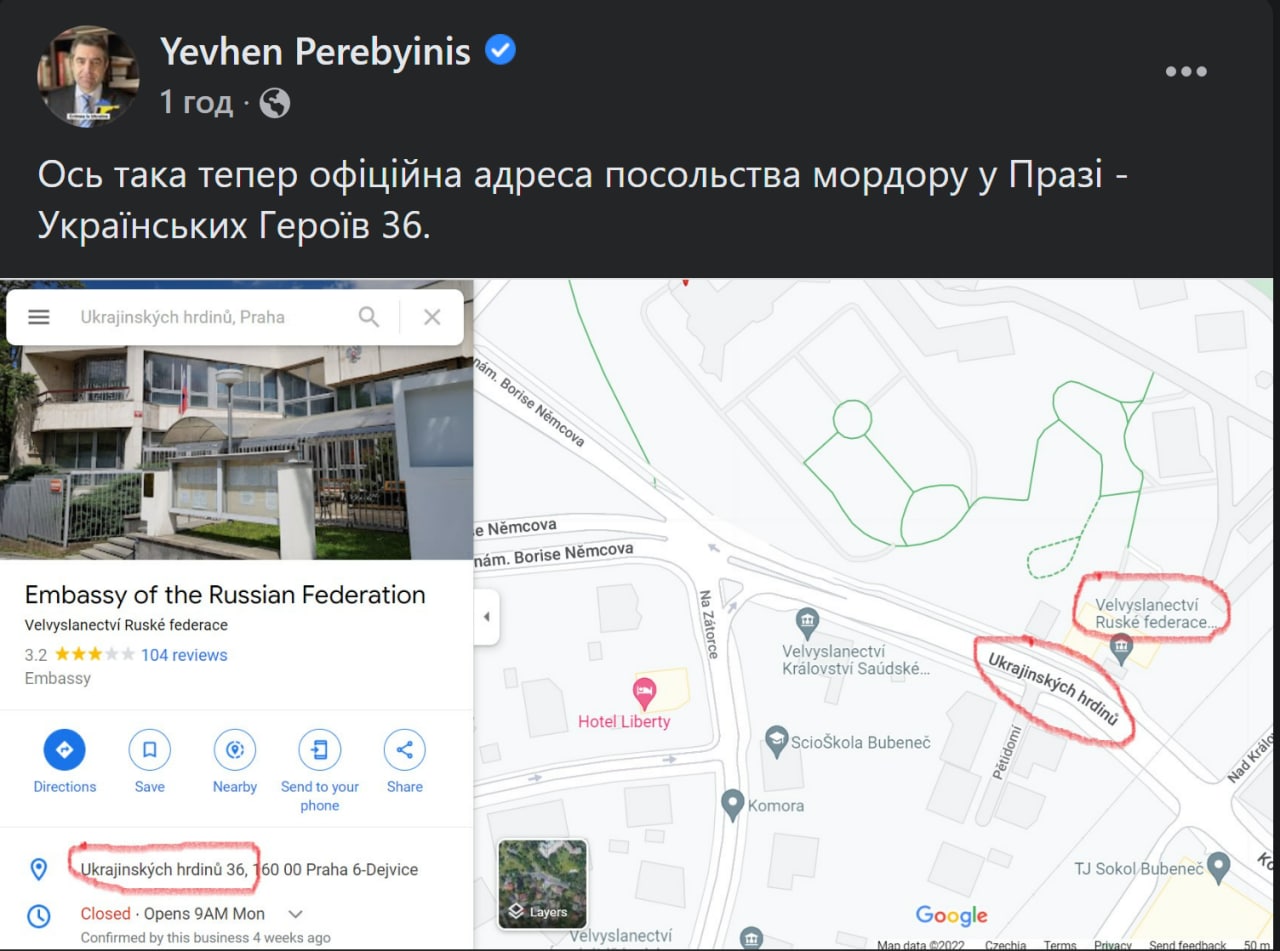The image size is (1280, 951).
Task: Click the Share icon
Action: pyautogui.click(x=405, y=750)
